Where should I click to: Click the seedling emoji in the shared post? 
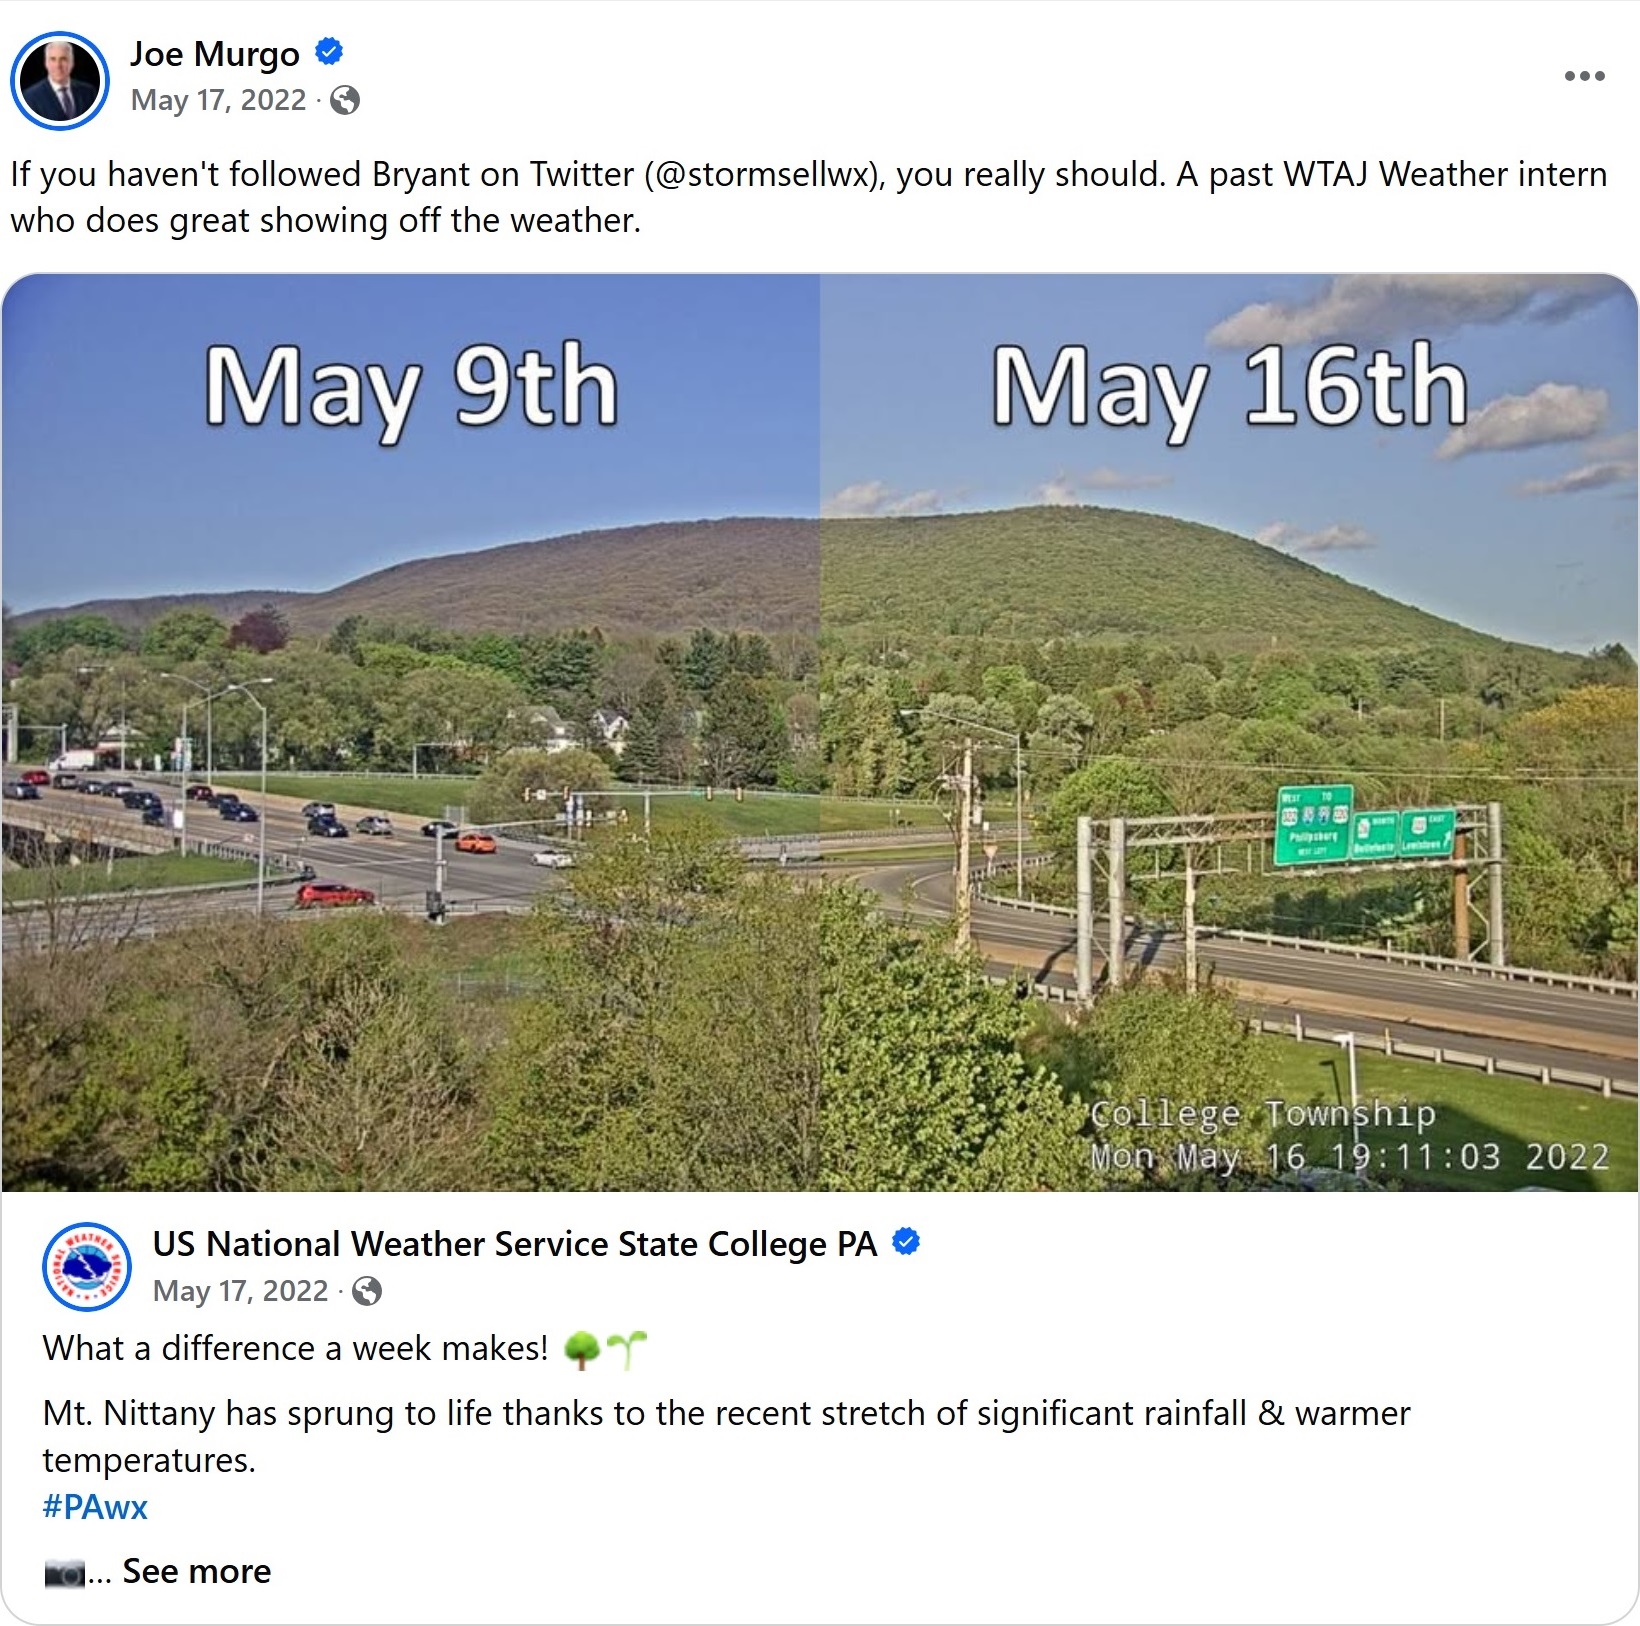[627, 1350]
